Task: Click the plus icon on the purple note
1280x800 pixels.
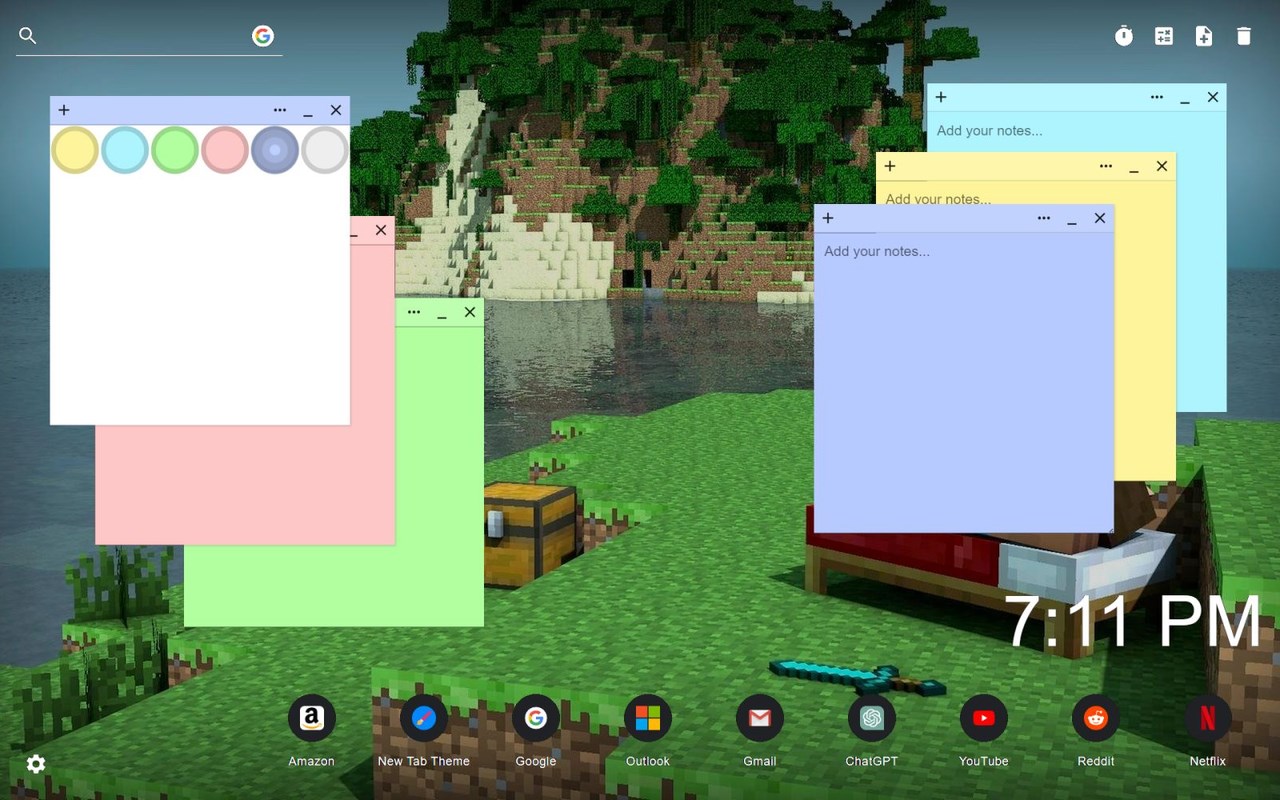Action: pyautogui.click(x=828, y=218)
